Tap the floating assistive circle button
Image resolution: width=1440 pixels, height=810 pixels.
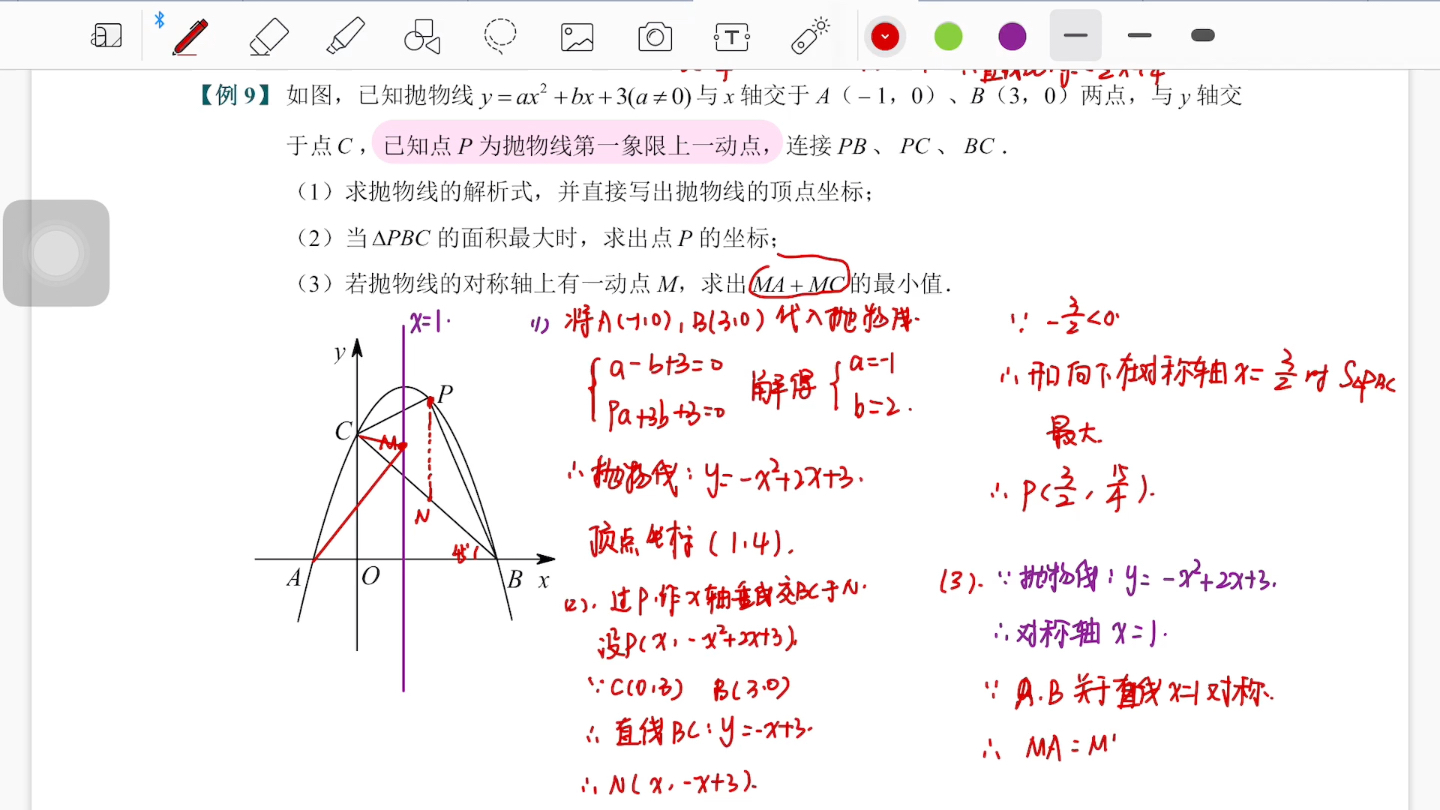57,252
